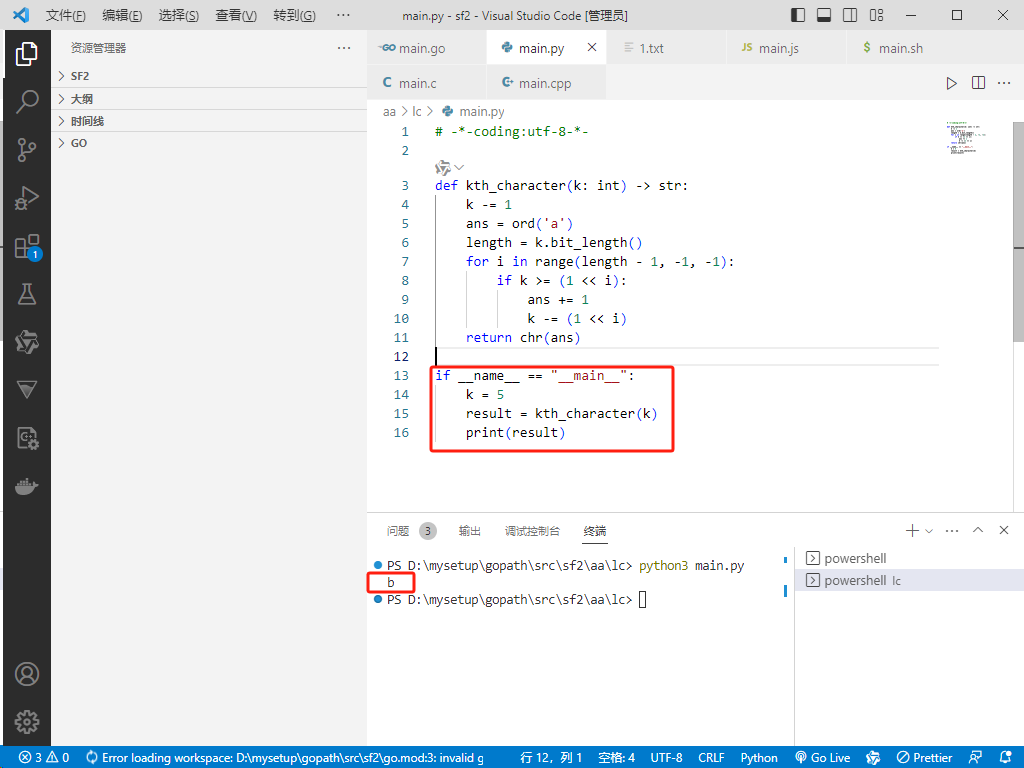
Task: Click the code-lens AI icon above the function
Action: 443,168
